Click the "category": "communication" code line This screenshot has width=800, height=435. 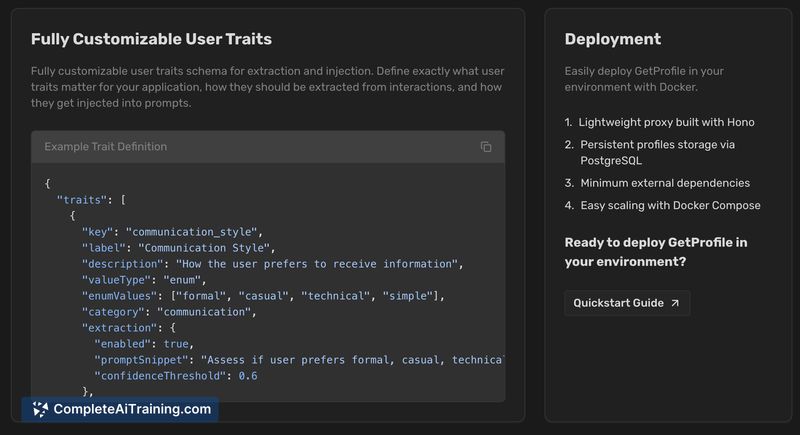(169, 312)
